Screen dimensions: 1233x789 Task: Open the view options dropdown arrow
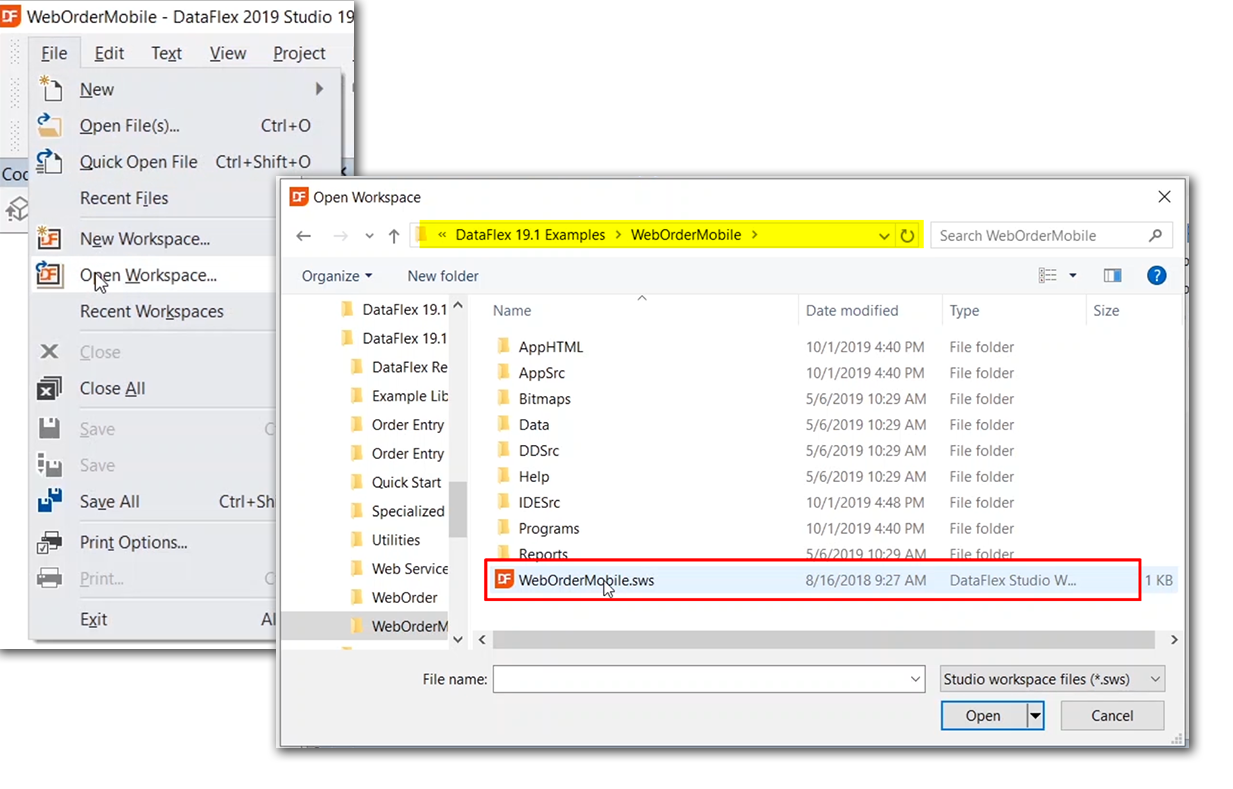point(1073,276)
